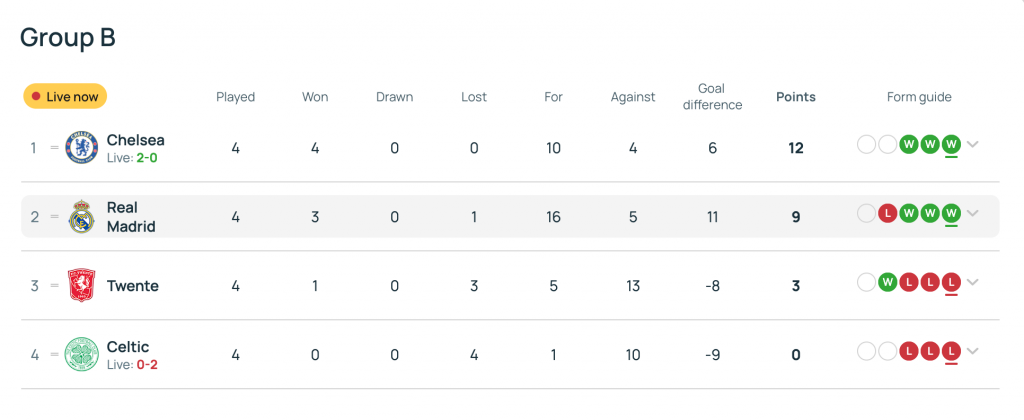Open the Twente team name link
Image resolution: width=1024 pixels, height=420 pixels.
coord(133,286)
